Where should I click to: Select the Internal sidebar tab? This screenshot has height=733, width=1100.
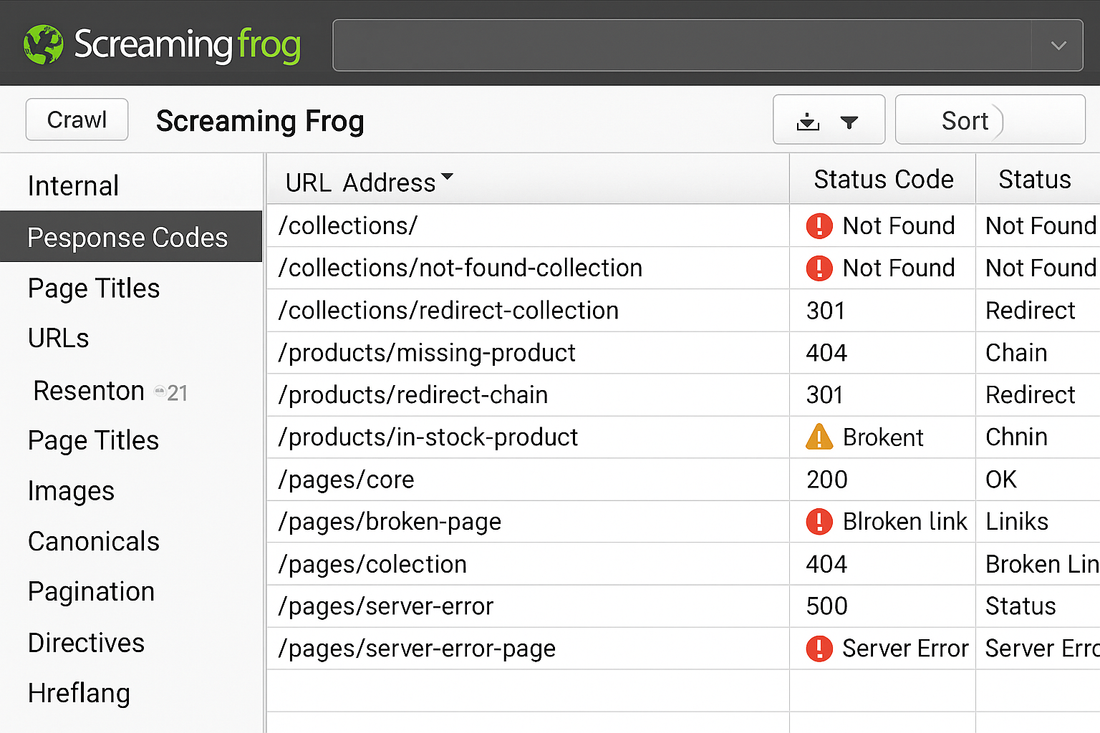click(x=73, y=186)
